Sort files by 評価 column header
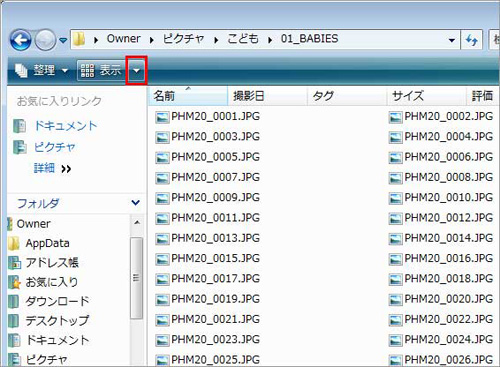This screenshot has width=500, height=367. [483, 96]
